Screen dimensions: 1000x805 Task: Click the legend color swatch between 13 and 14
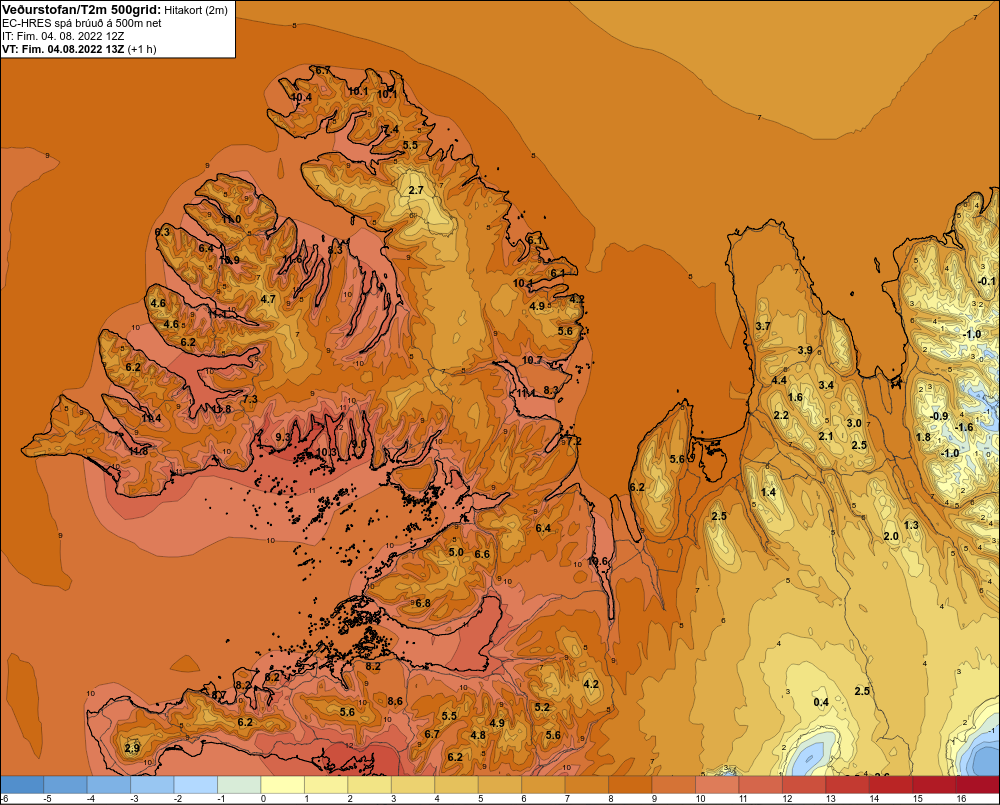click(x=848, y=785)
